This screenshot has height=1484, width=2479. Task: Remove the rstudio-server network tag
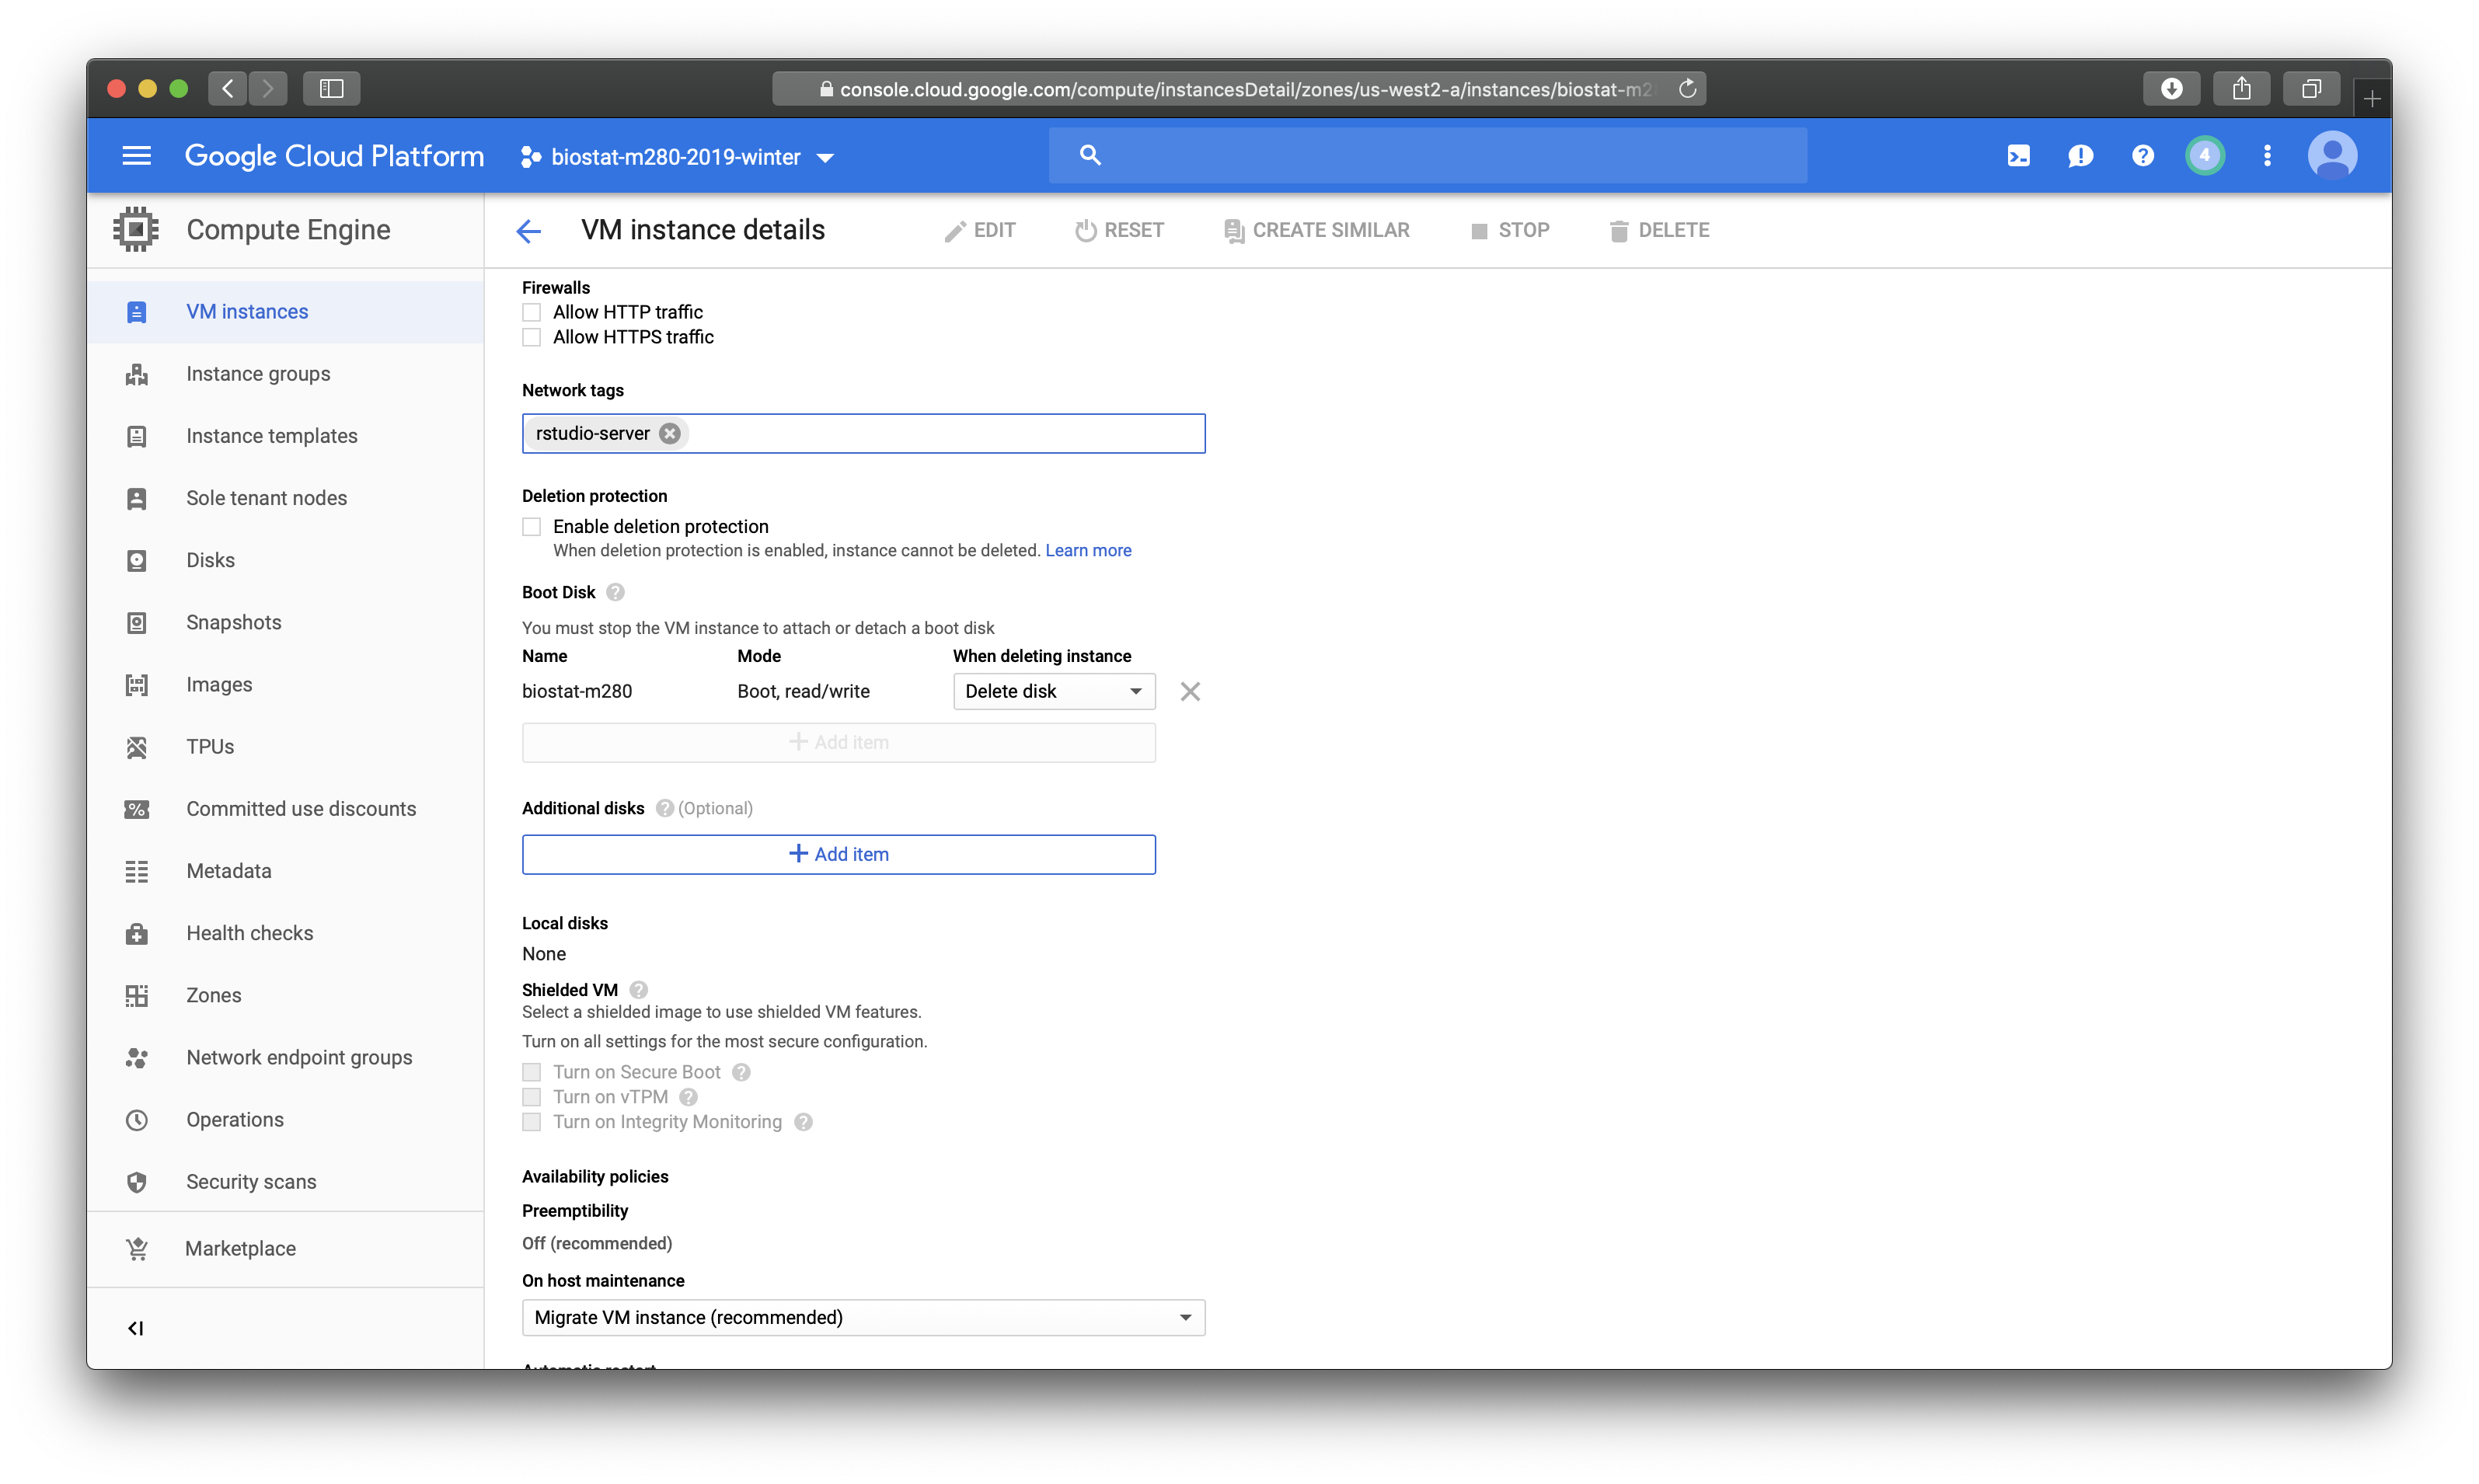click(670, 433)
